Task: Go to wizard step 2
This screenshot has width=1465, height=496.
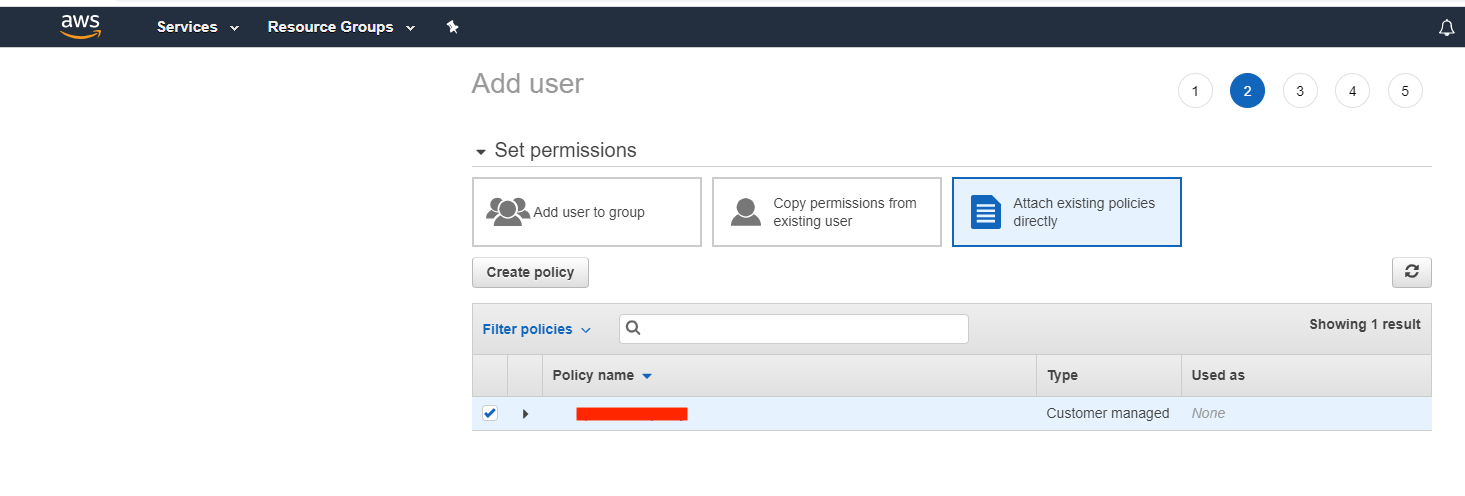Action: click(1247, 91)
